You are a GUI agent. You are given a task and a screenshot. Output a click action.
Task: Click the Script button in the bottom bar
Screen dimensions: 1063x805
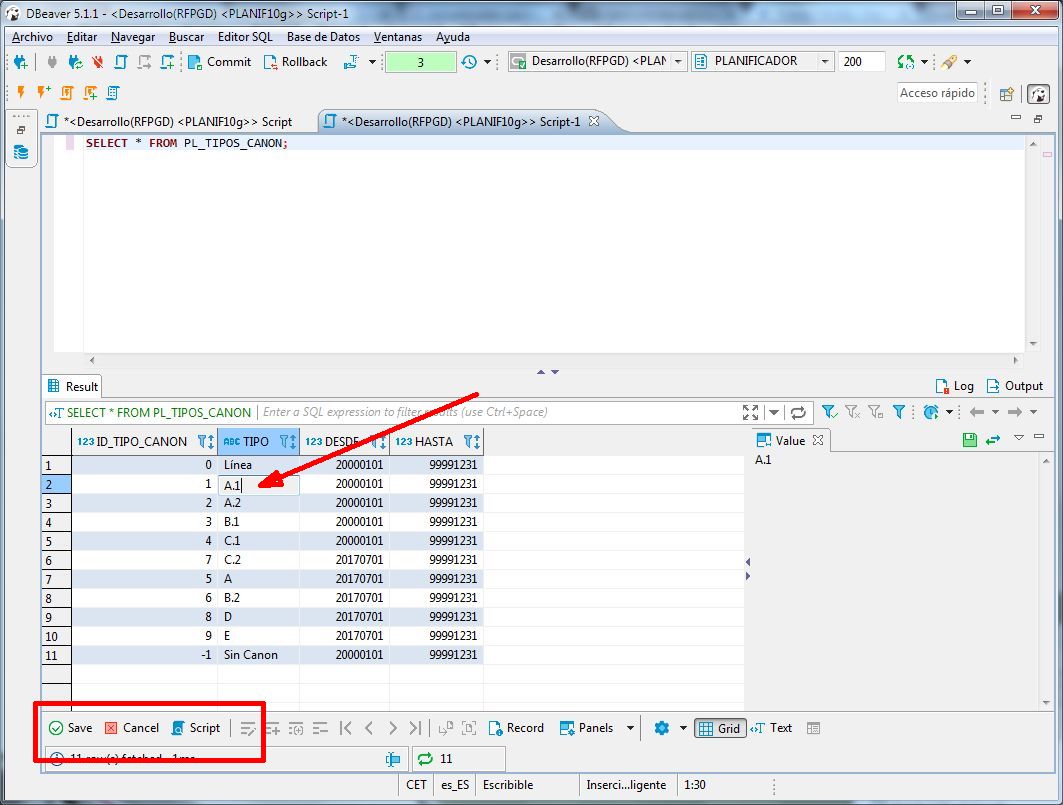[x=197, y=728]
